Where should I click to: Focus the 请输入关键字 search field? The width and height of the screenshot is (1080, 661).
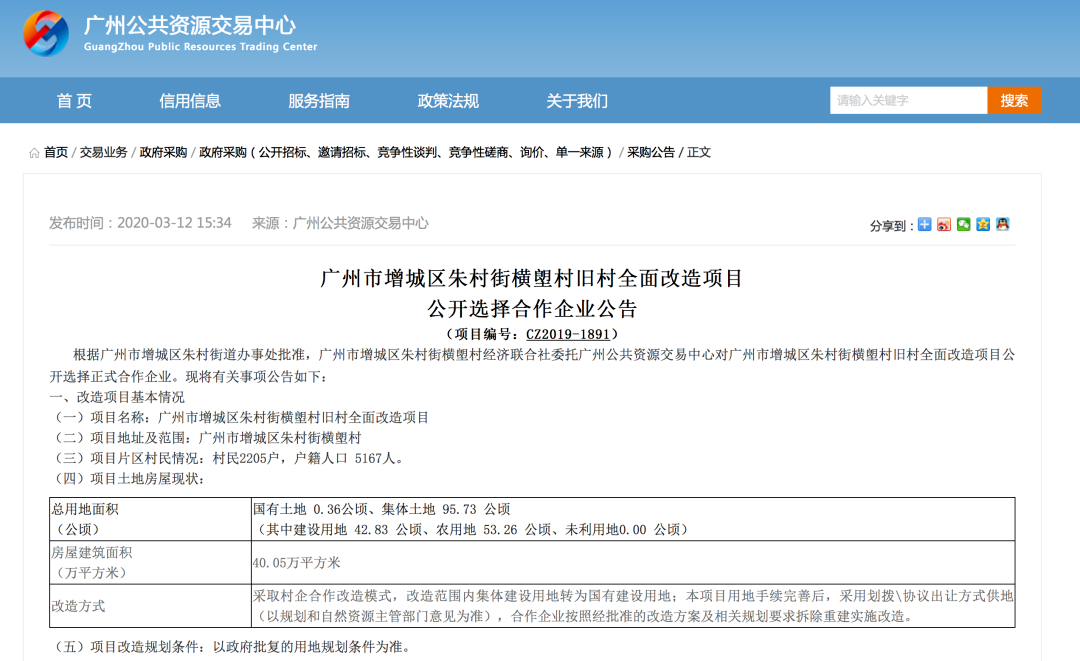[908, 101]
